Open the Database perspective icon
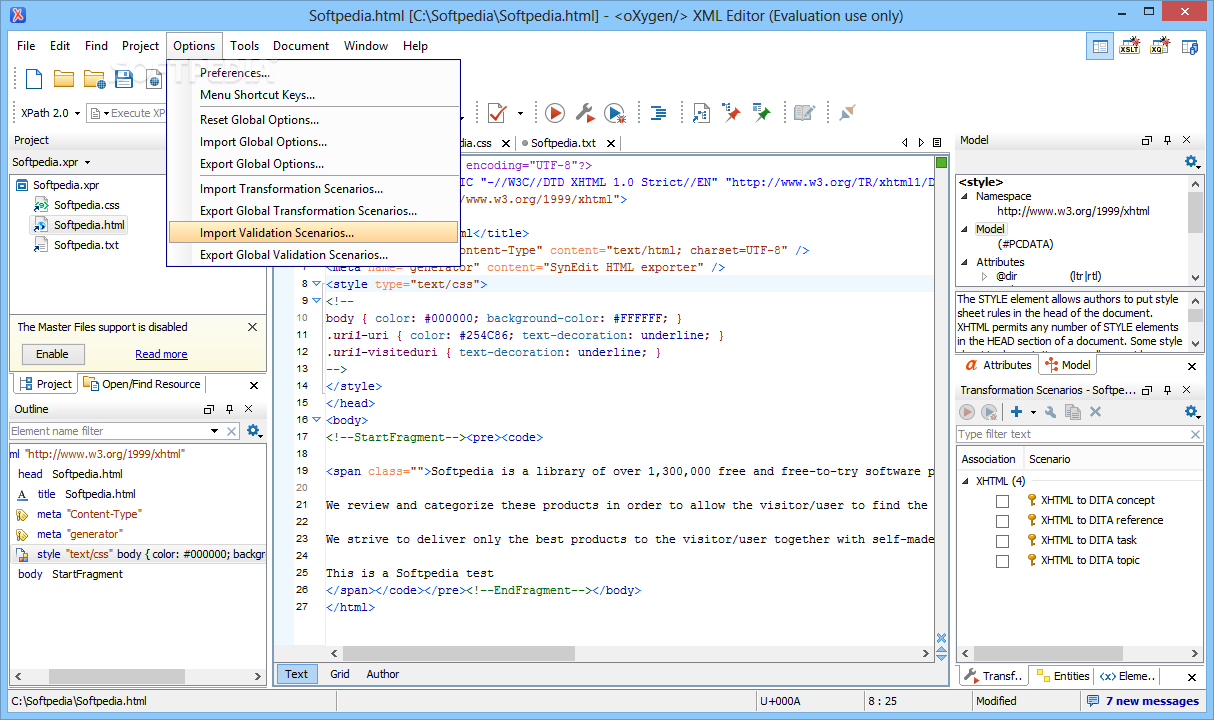The image size is (1214, 720). point(1190,46)
